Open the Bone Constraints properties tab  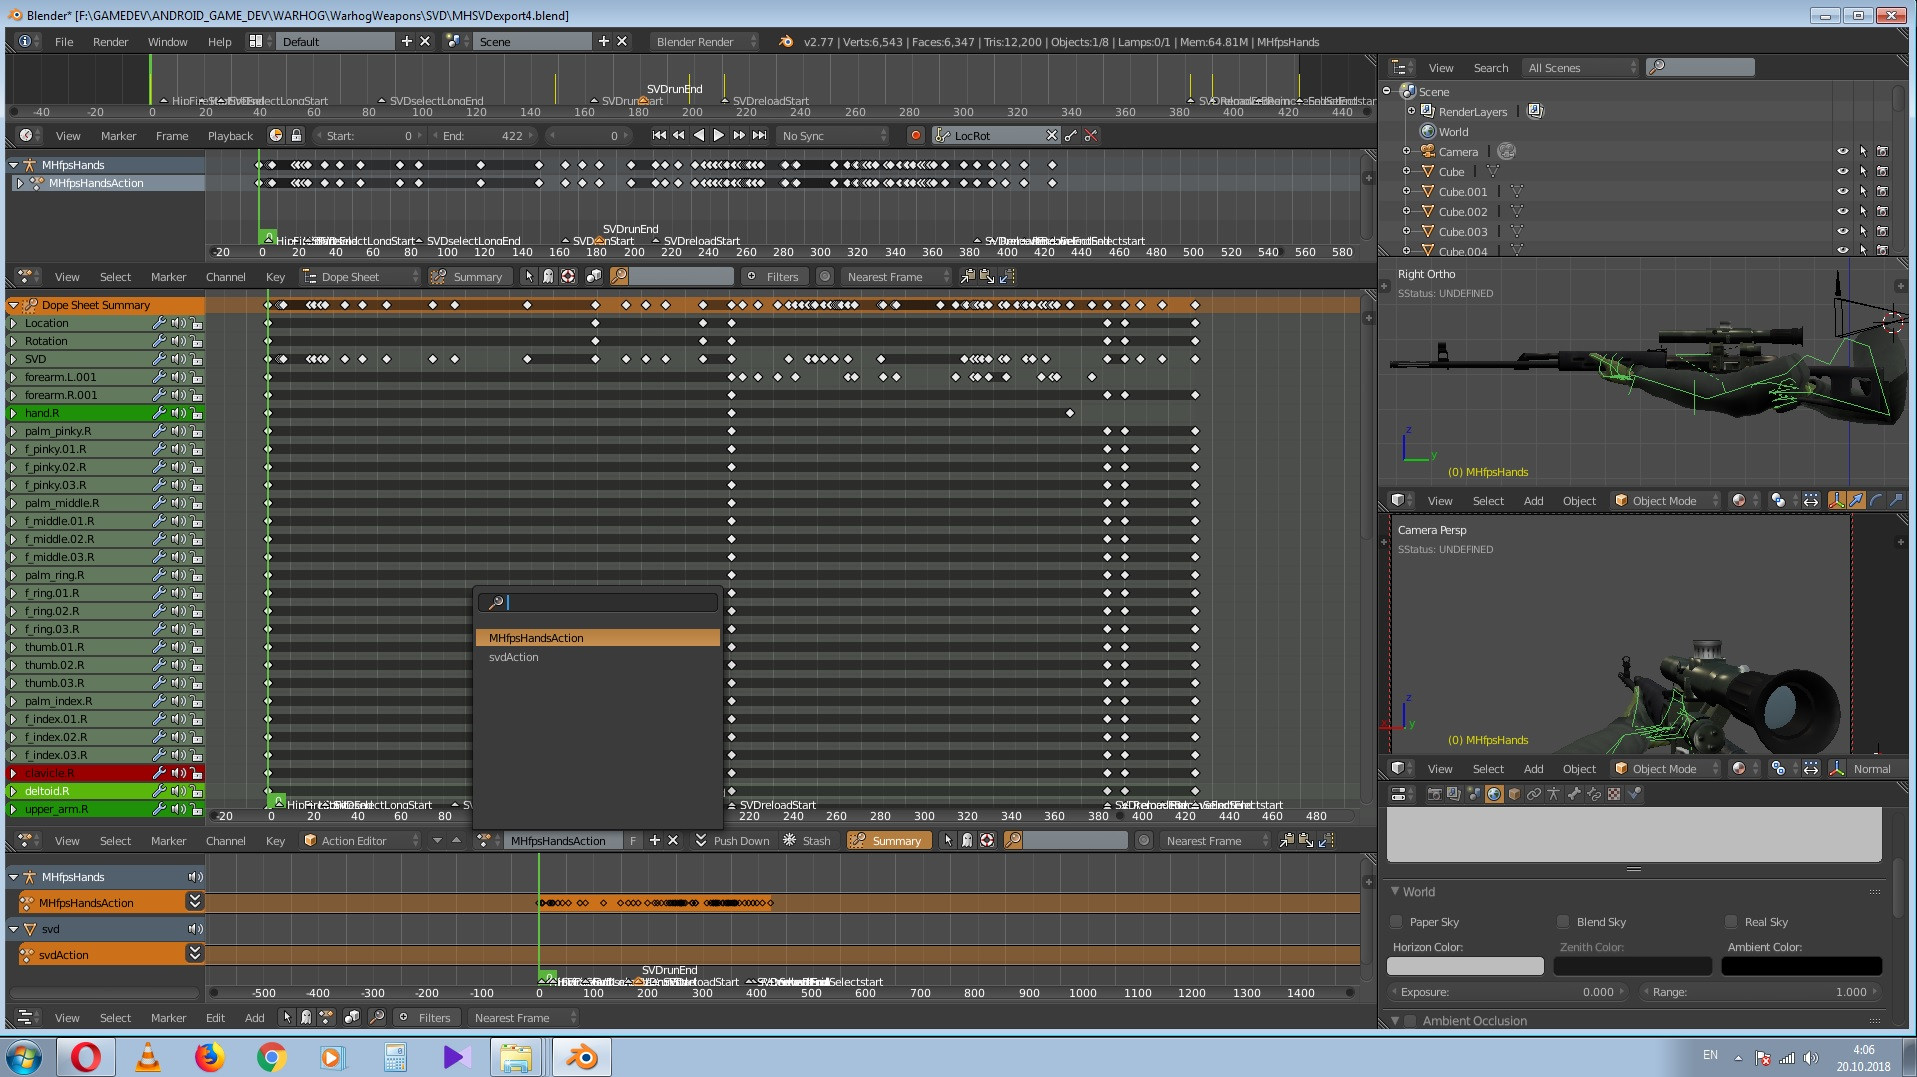[1594, 794]
